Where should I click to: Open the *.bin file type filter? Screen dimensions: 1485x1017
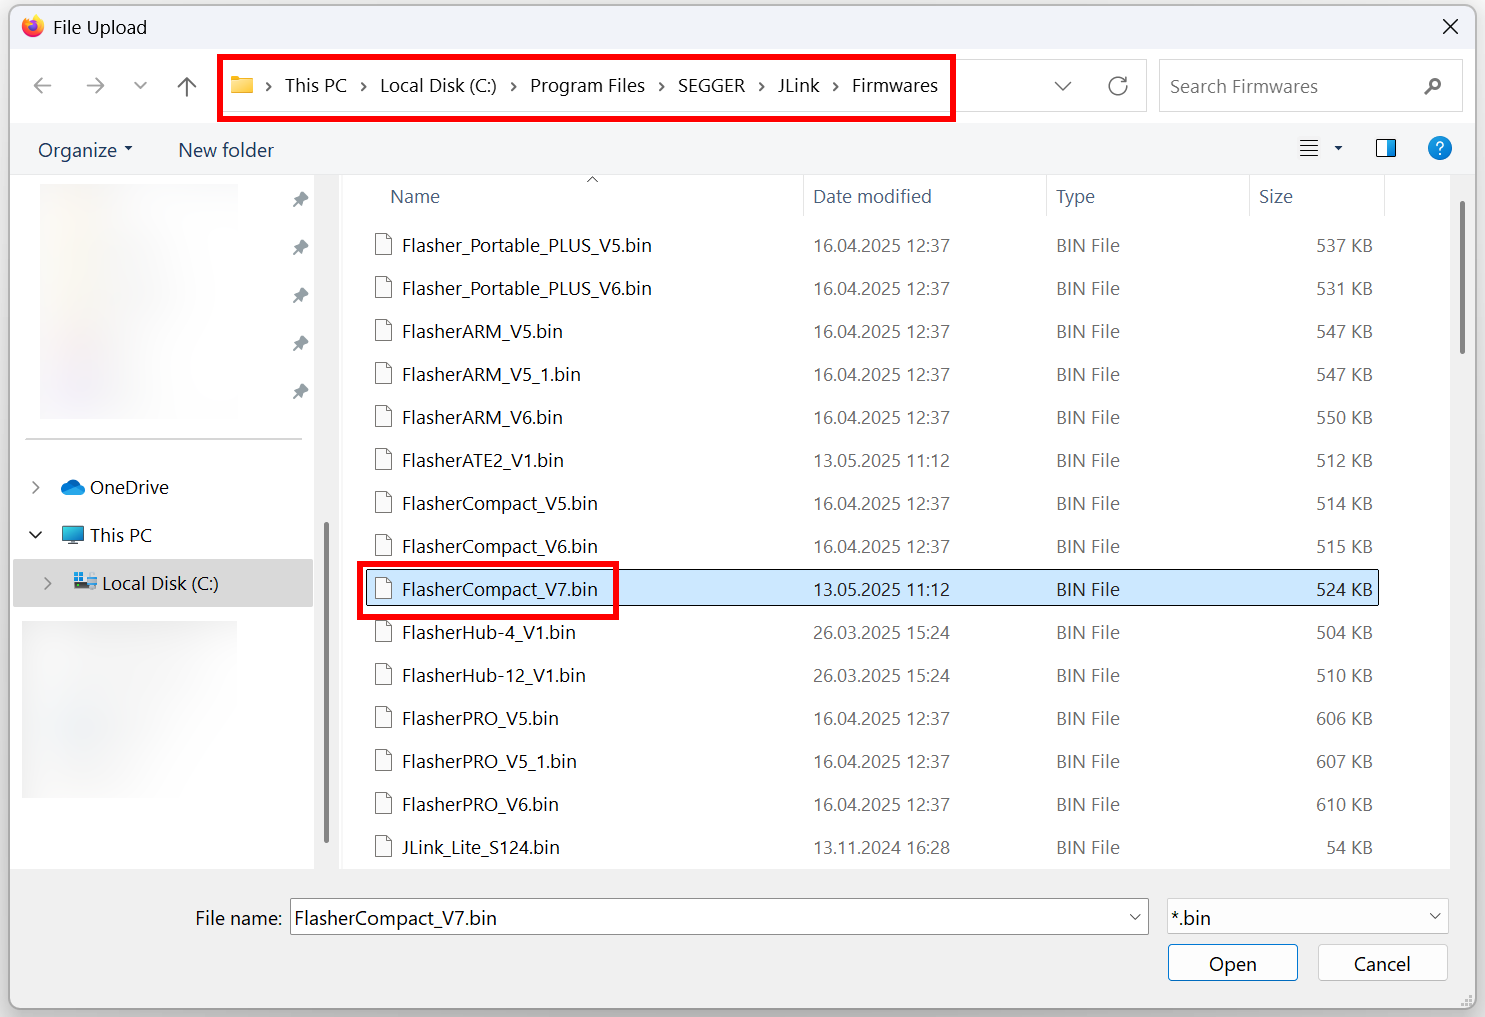click(1307, 917)
